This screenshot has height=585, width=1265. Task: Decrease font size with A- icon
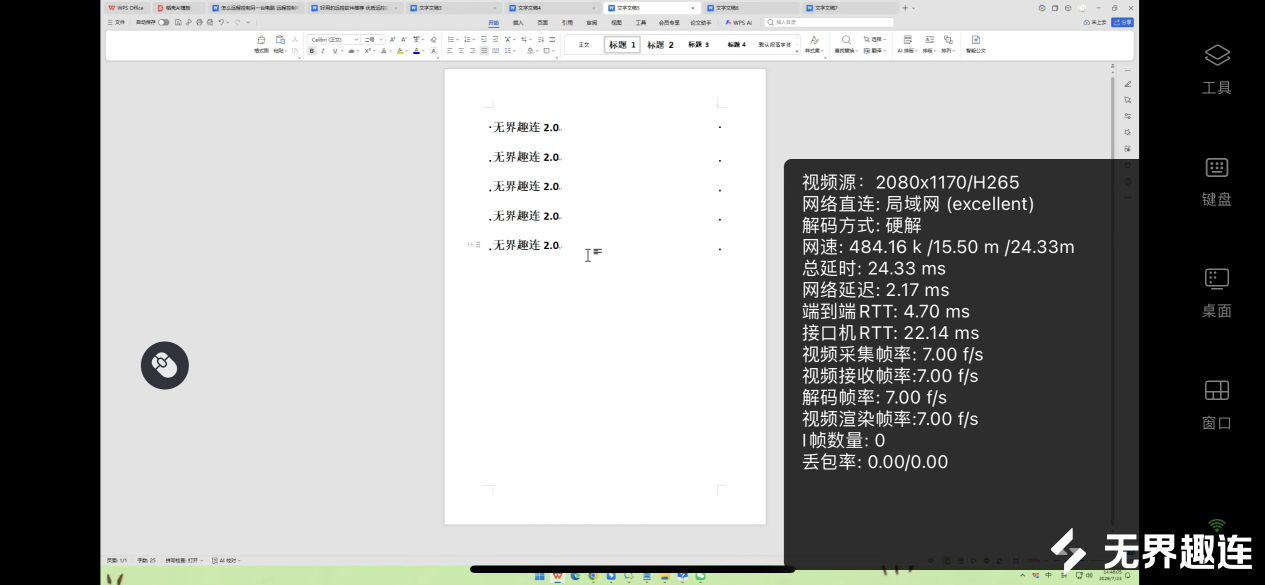tap(404, 40)
